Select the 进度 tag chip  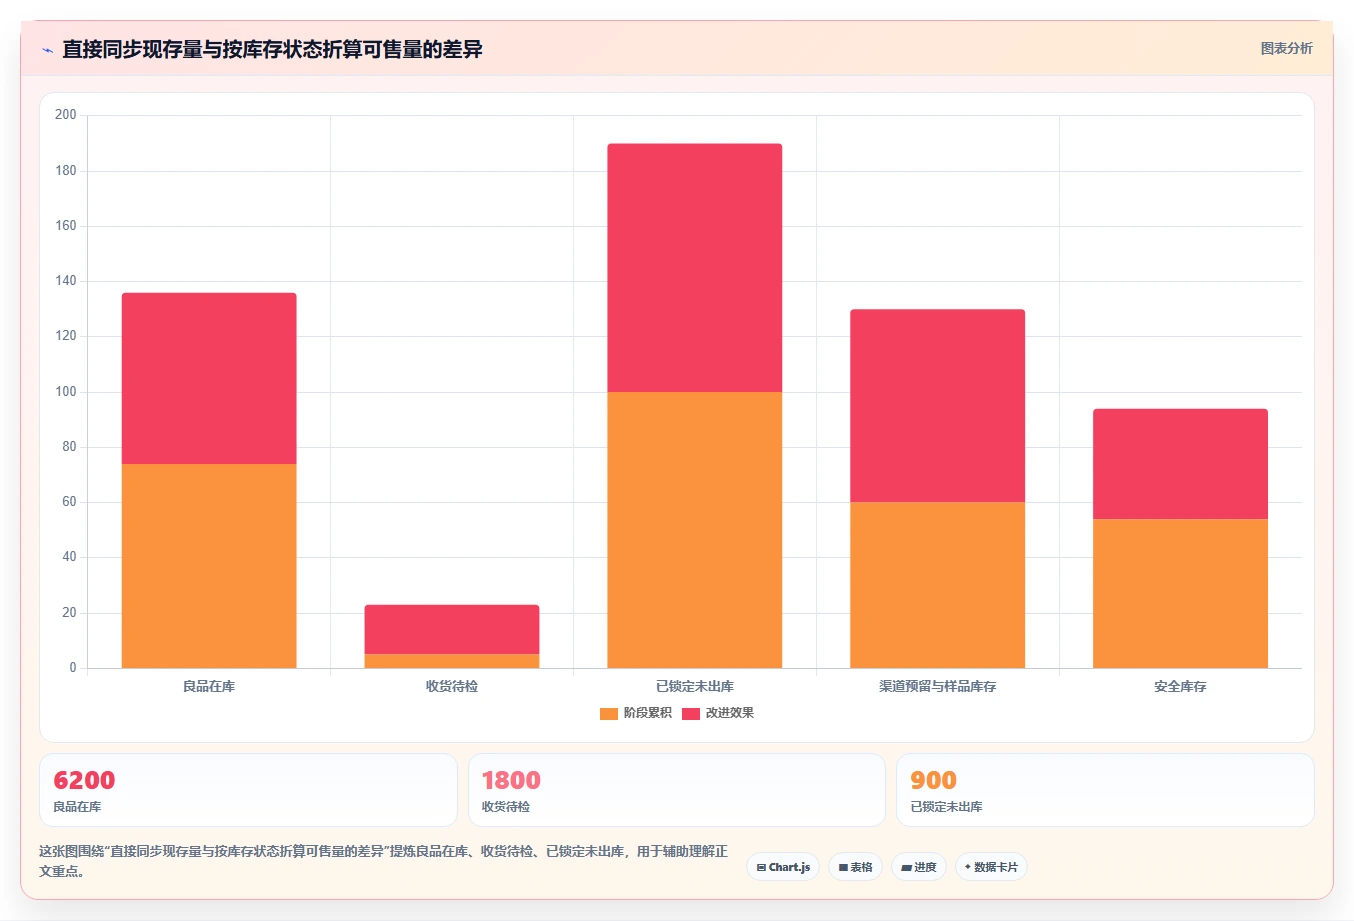919,867
